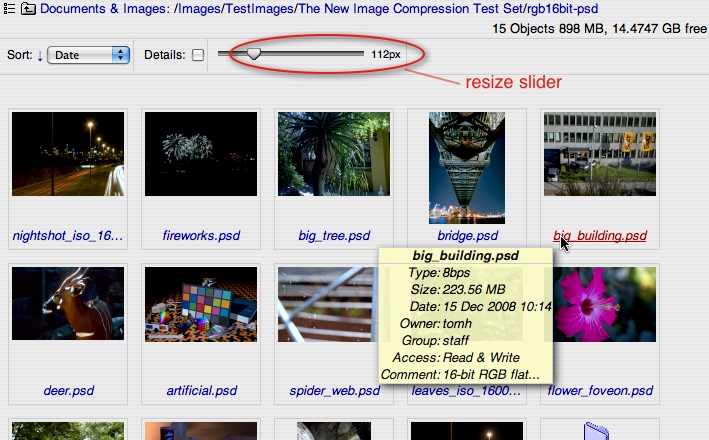Go up one level with the parent folder icon
The width and height of the screenshot is (709, 440).
click(x=28, y=8)
